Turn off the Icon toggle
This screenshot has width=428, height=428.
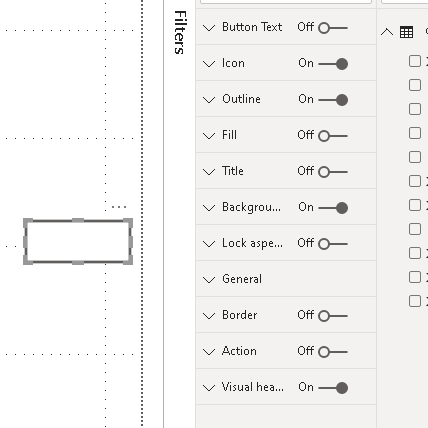pos(333,64)
